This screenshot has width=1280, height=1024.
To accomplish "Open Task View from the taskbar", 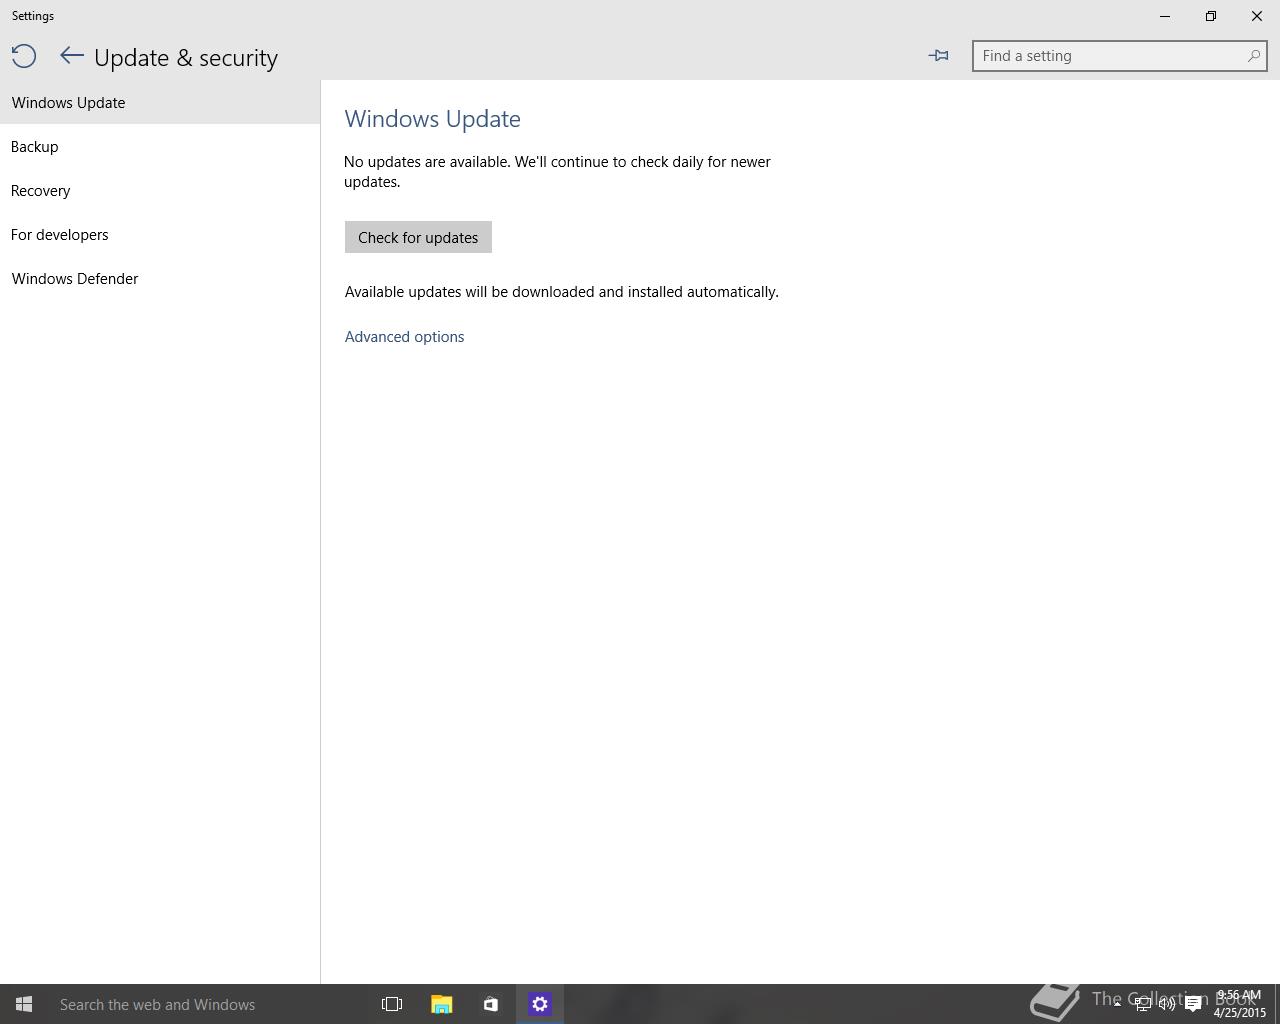I will [x=392, y=1004].
